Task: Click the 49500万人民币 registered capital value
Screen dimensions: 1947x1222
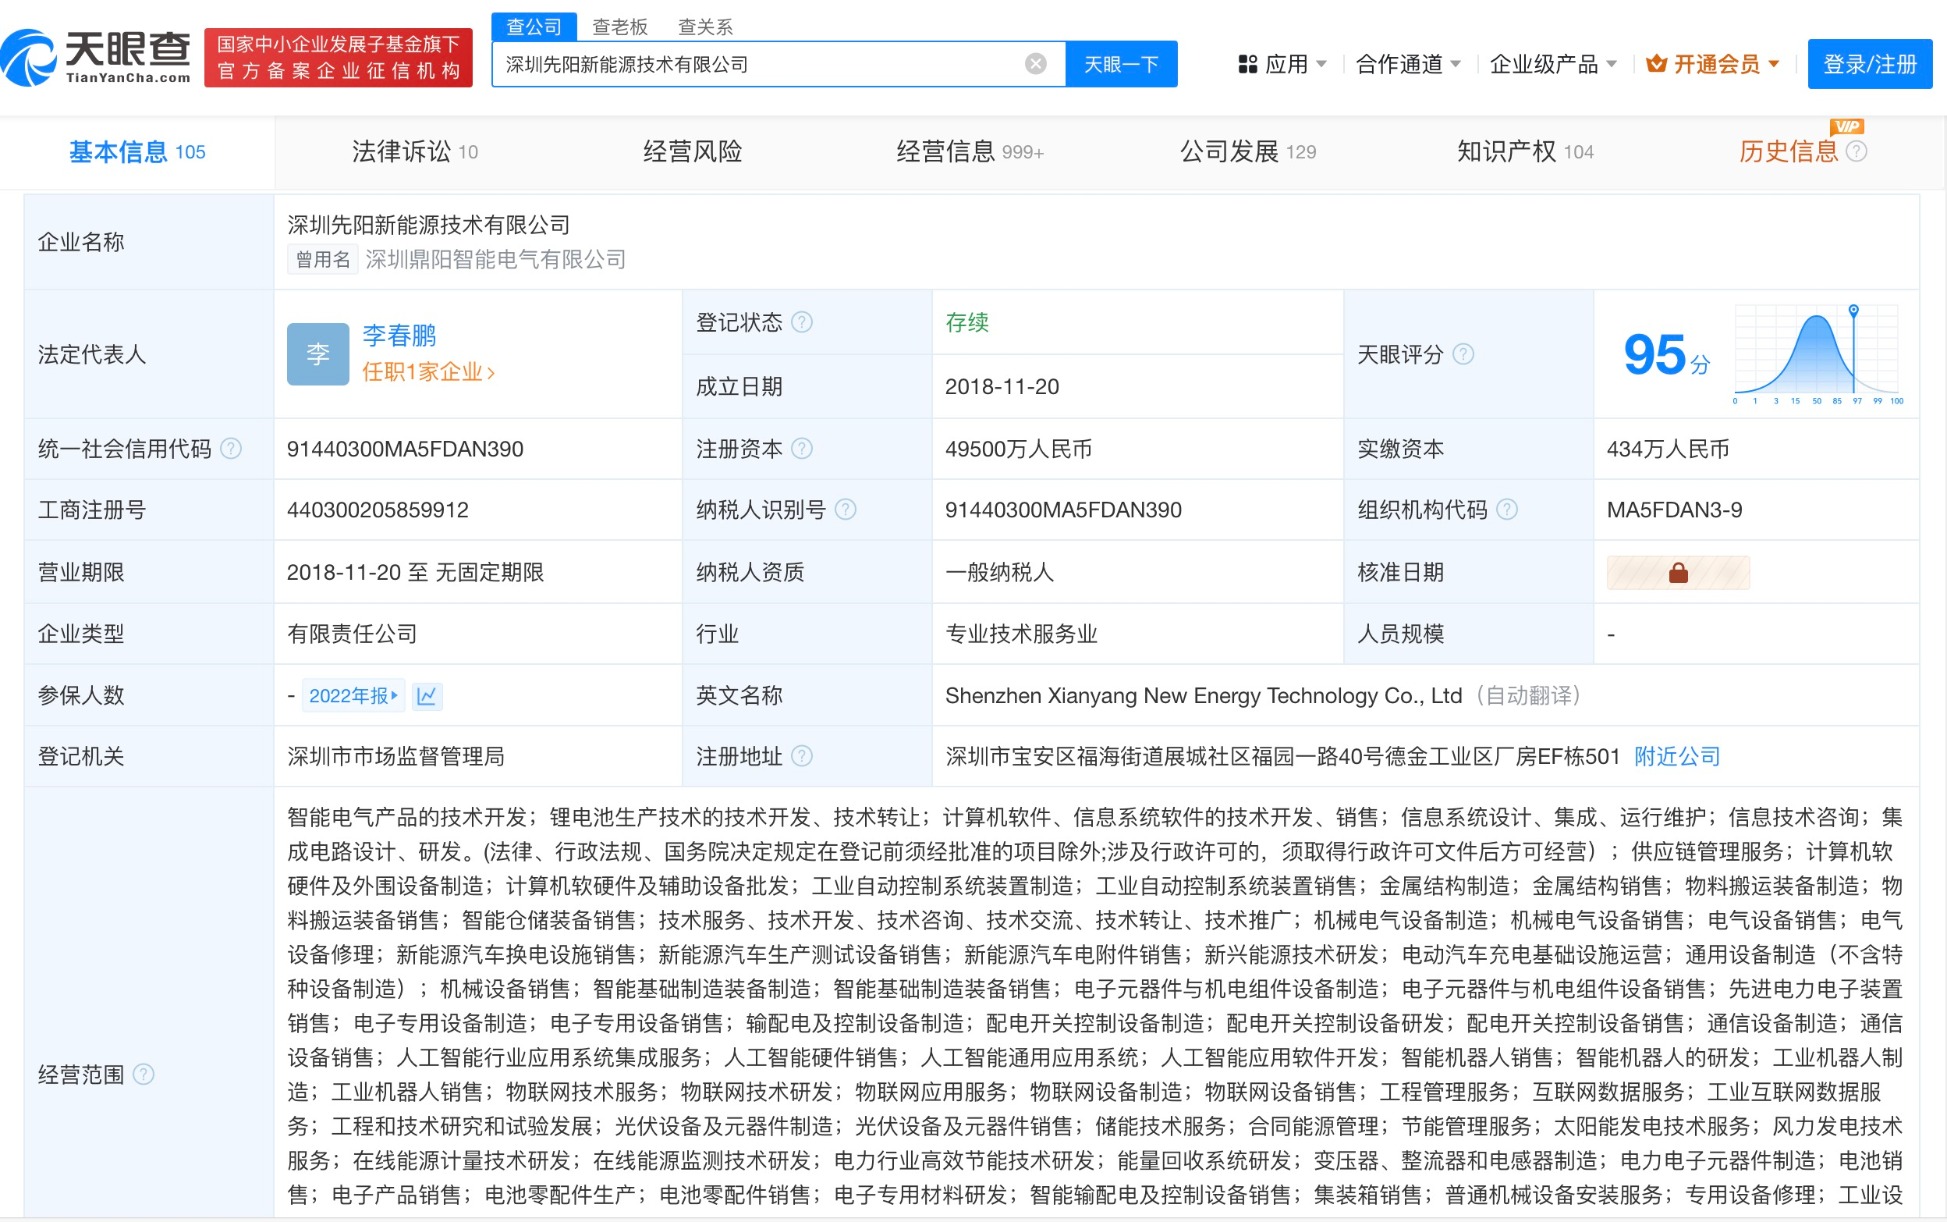Action: (x=1018, y=449)
